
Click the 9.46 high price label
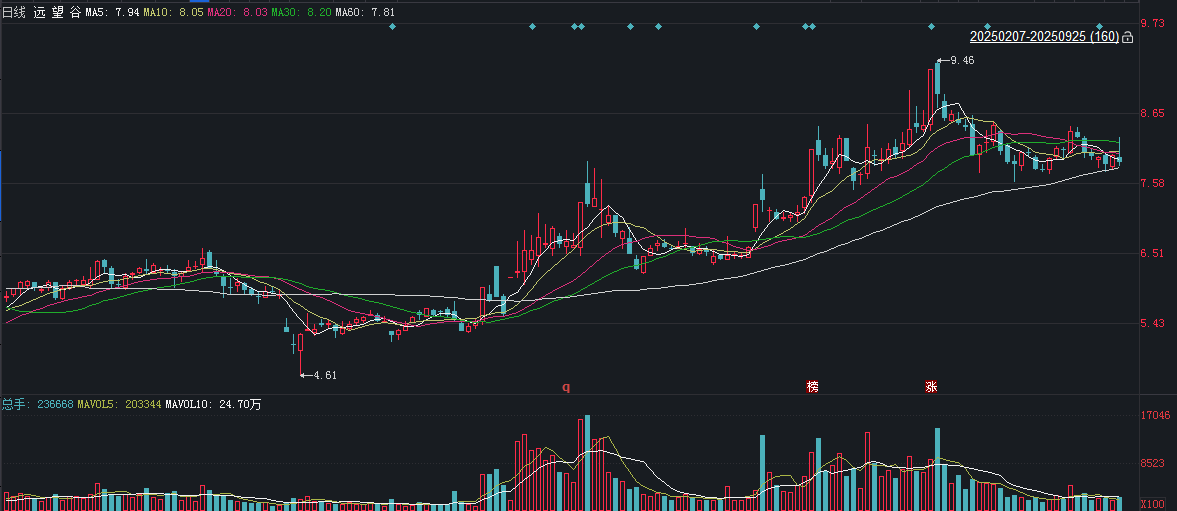pos(962,61)
